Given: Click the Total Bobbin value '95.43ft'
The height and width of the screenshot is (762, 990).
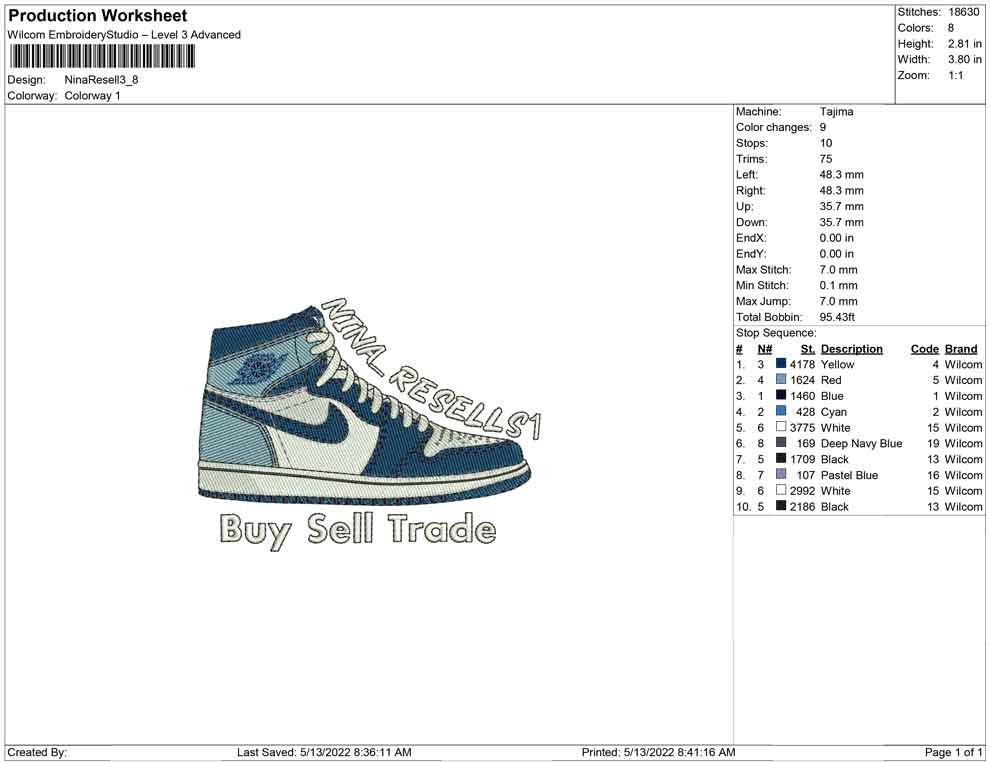Looking at the screenshot, I should pos(837,317).
